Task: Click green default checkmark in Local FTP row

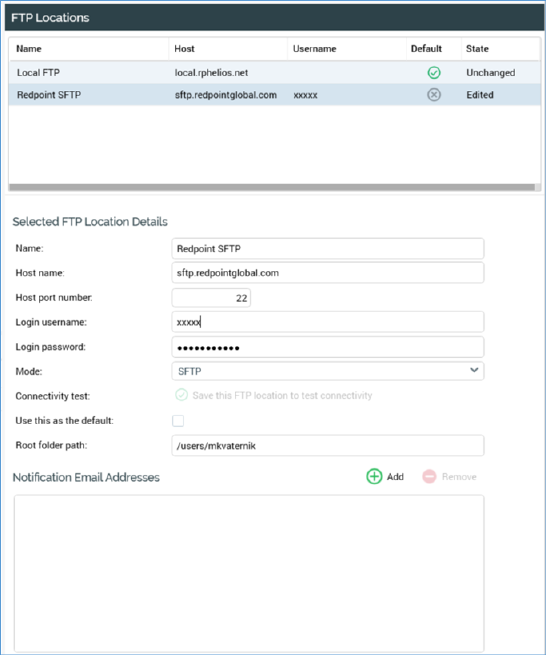Action: pyautogui.click(x=434, y=73)
